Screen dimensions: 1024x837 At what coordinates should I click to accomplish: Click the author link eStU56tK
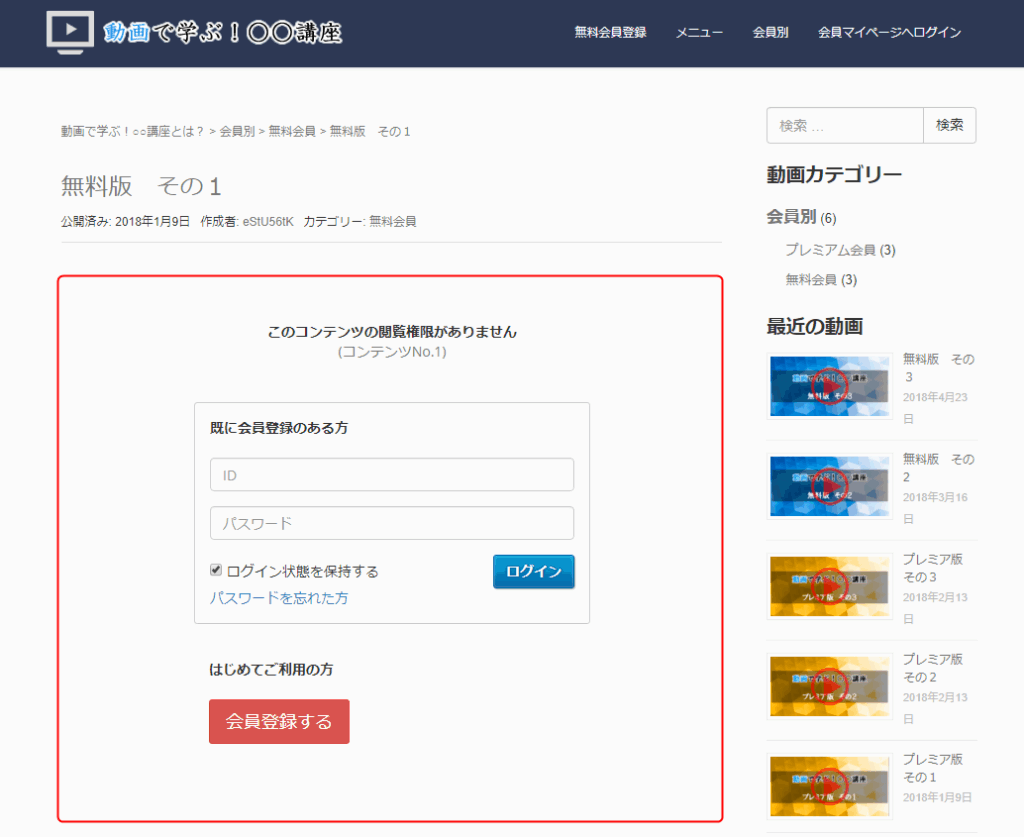[x=268, y=222]
